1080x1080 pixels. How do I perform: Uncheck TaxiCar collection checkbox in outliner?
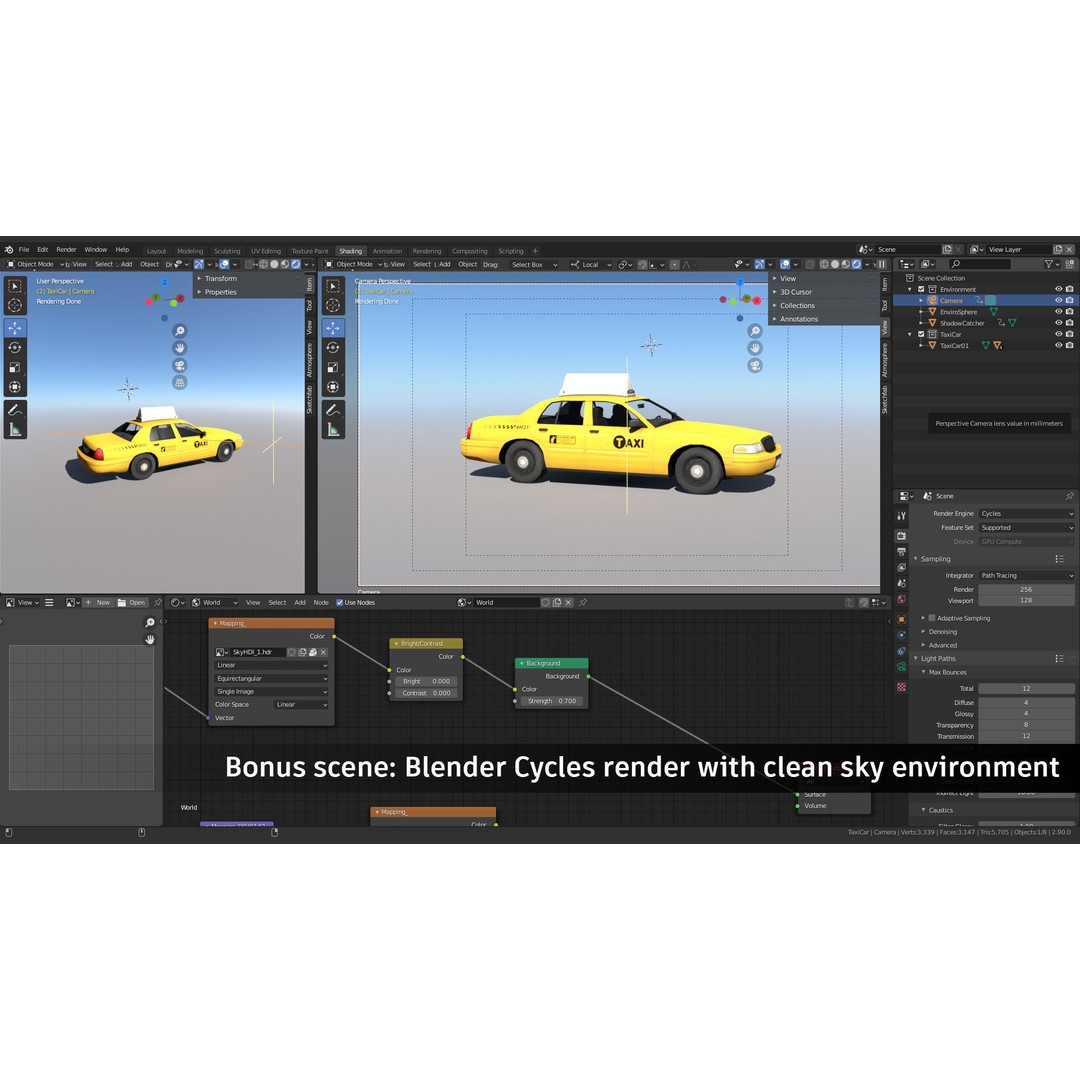[921, 334]
